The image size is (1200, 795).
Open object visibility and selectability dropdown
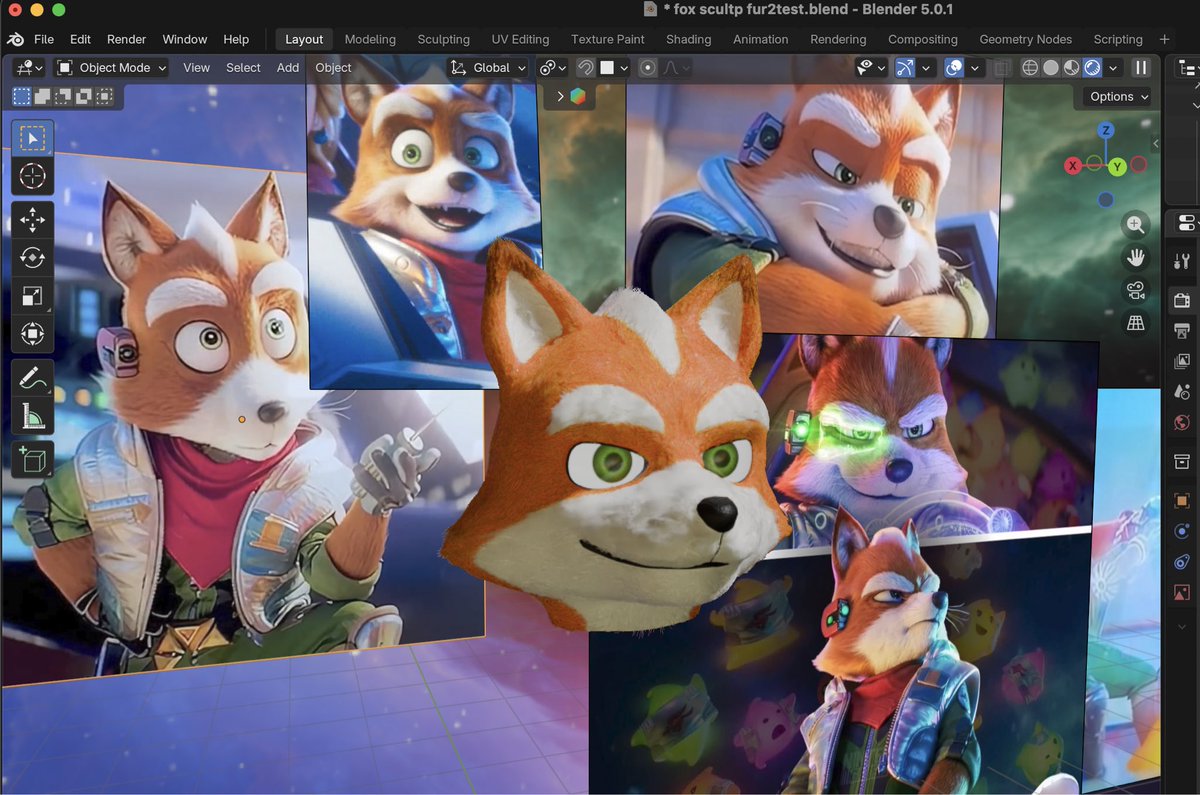(871, 68)
